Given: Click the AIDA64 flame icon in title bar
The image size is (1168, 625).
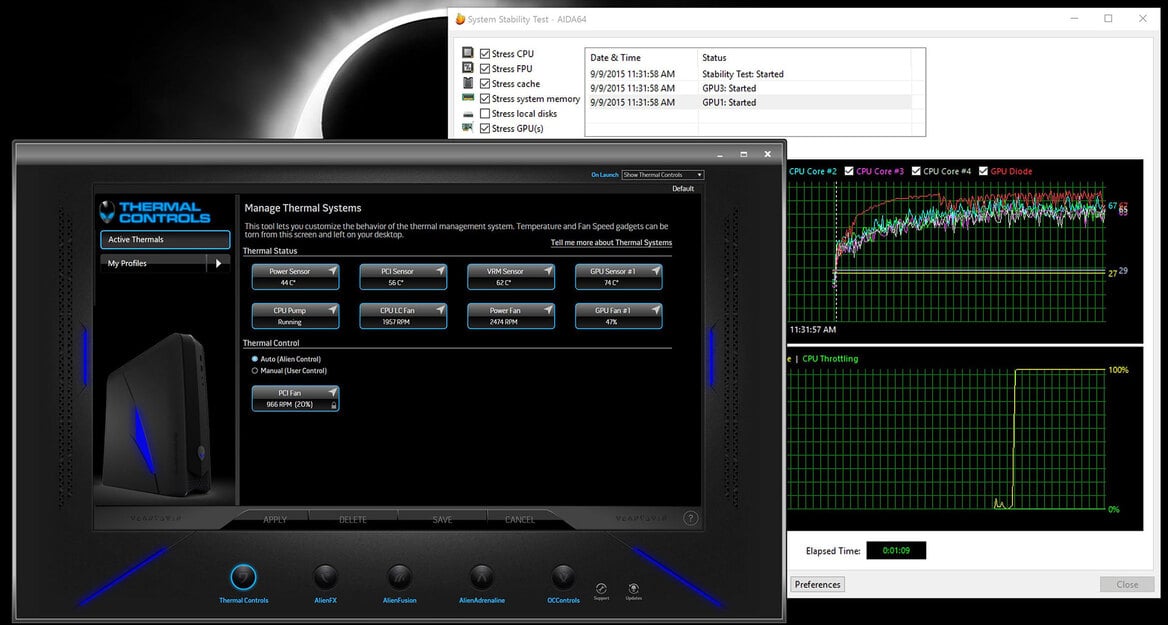Looking at the screenshot, I should [460, 19].
